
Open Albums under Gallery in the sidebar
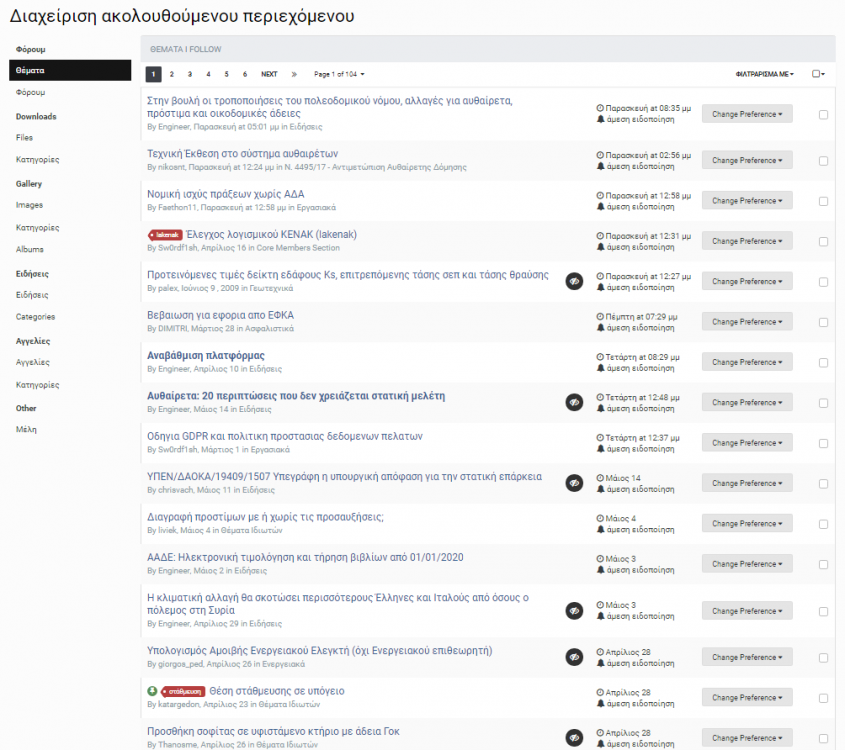(x=30, y=249)
